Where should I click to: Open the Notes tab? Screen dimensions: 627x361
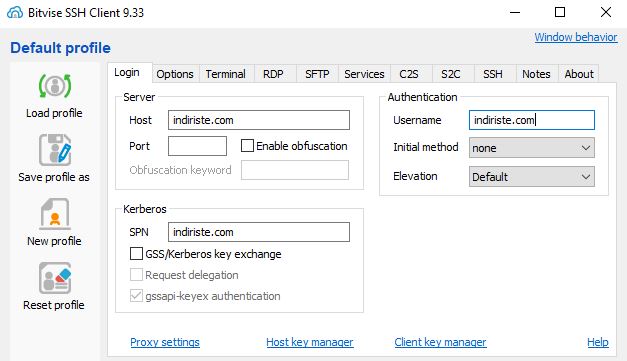[x=536, y=74]
